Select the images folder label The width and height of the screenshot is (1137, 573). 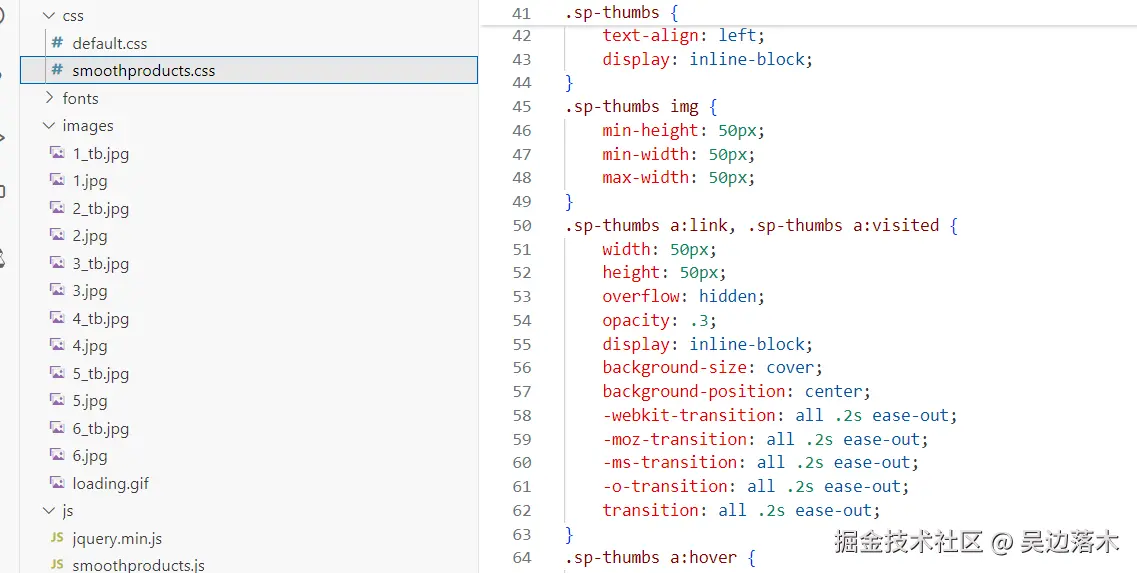[x=88, y=126]
